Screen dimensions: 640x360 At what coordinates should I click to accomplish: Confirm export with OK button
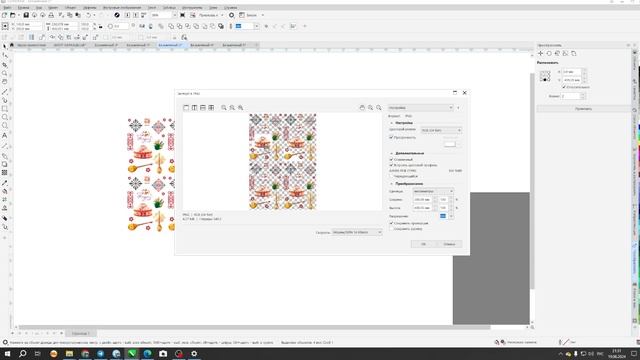[423, 244]
